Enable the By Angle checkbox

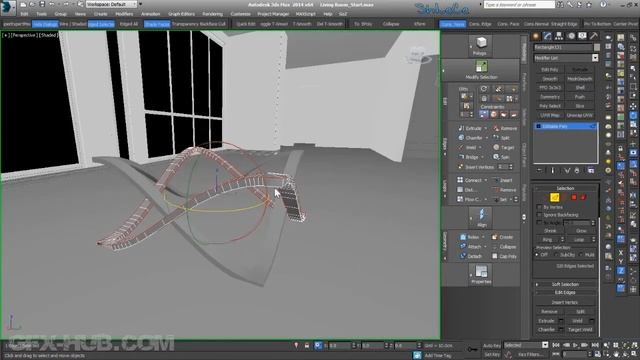click(x=539, y=223)
